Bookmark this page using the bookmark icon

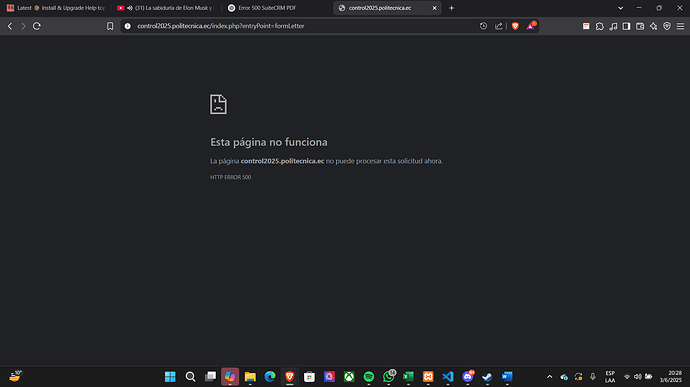tap(110, 26)
